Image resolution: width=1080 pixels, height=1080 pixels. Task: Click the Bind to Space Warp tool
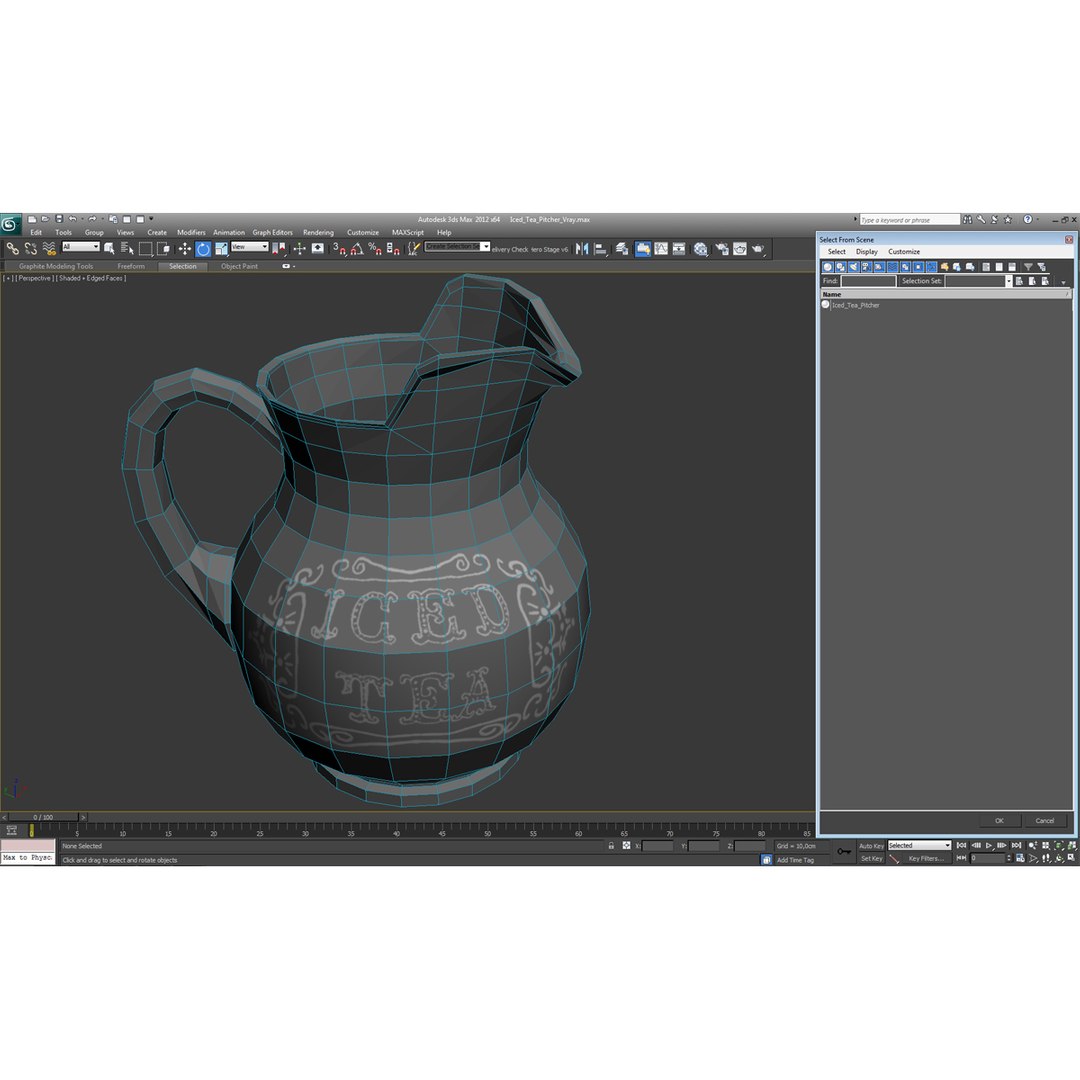pos(49,249)
